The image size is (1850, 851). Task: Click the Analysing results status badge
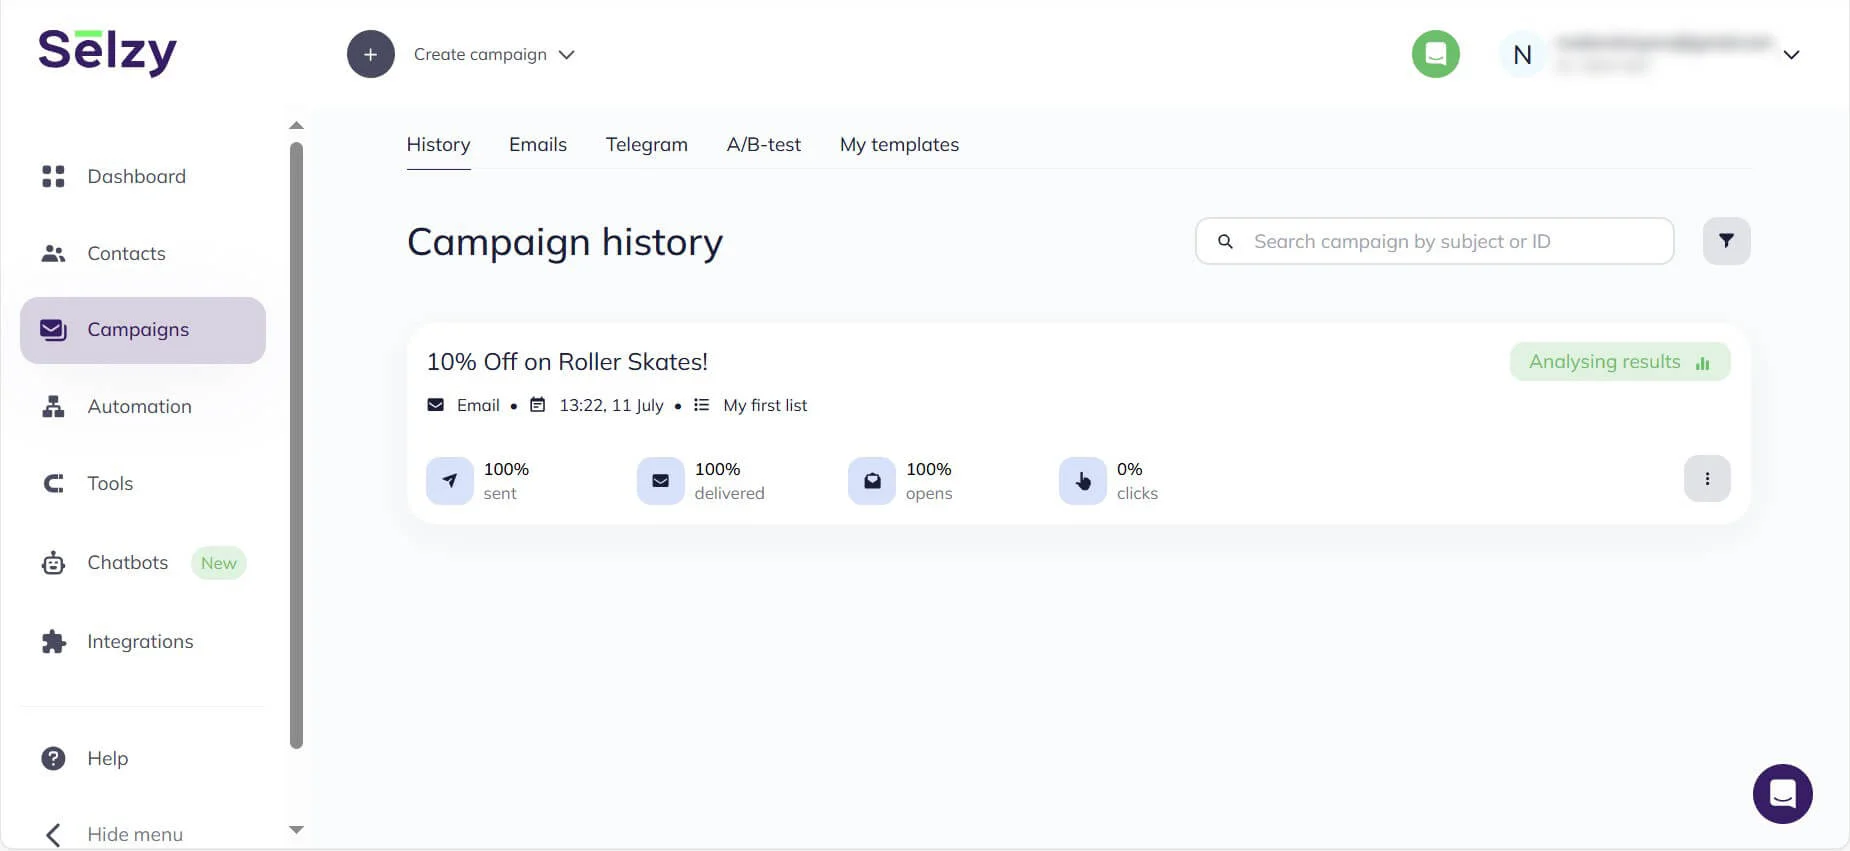[x=1620, y=362]
